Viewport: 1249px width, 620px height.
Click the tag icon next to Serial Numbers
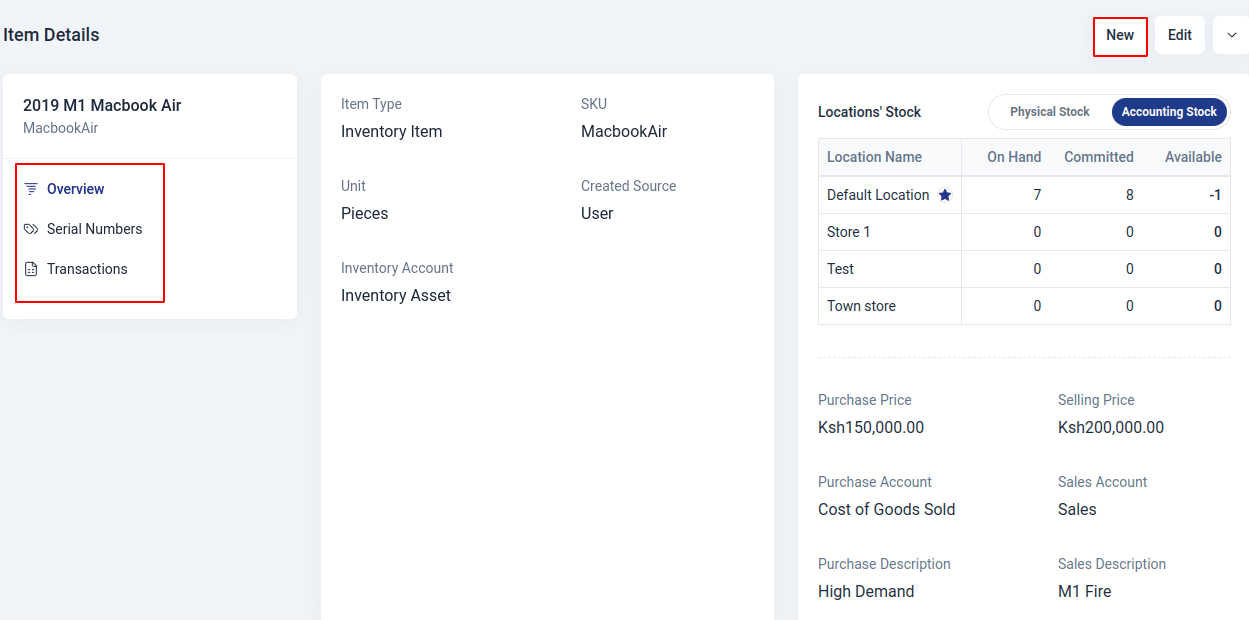(x=32, y=228)
